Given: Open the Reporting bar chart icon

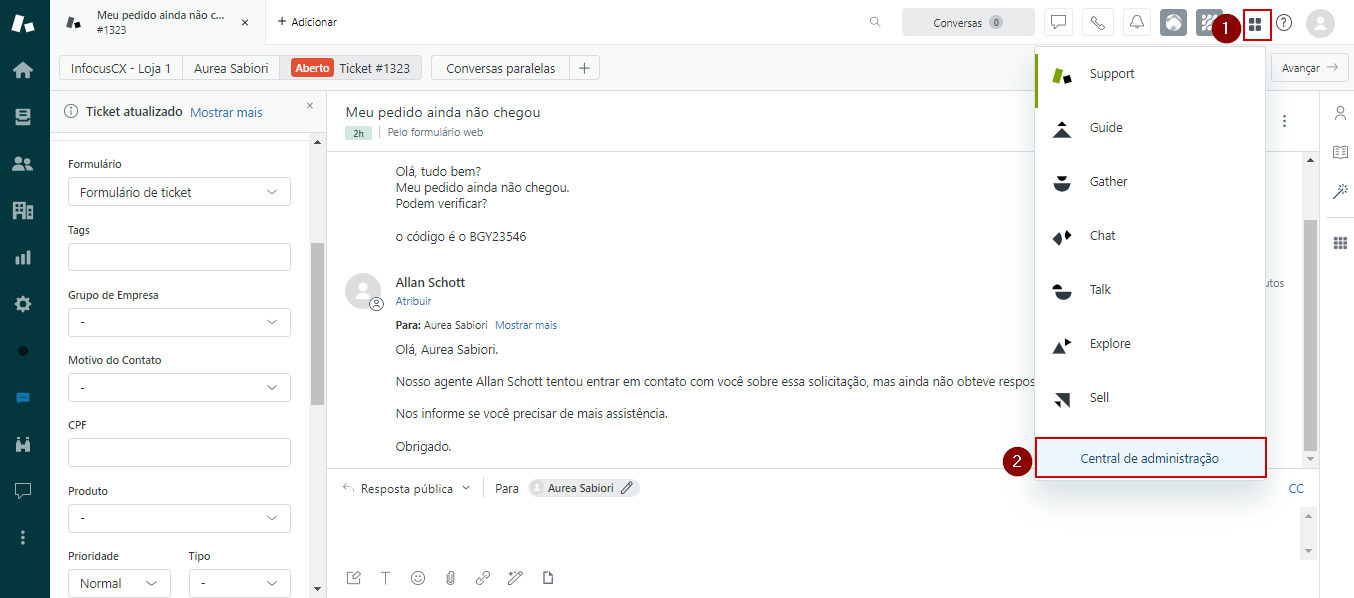Looking at the screenshot, I should [23, 258].
